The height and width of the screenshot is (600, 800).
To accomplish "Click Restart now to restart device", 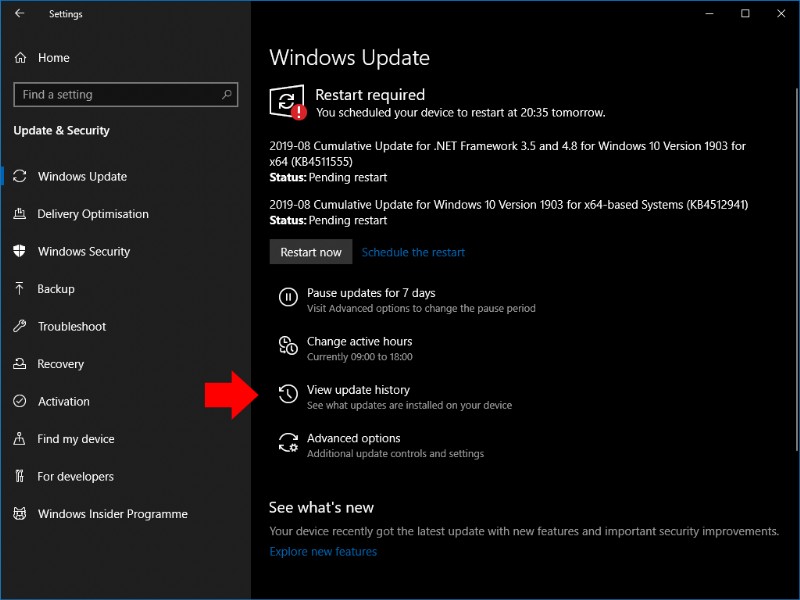I will tap(311, 252).
